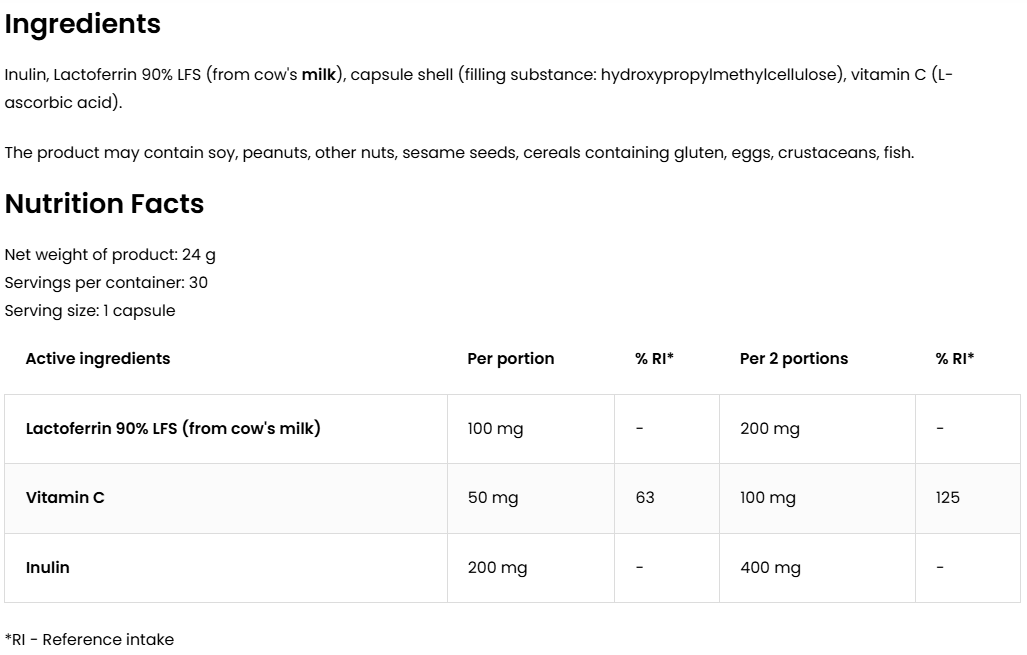This screenshot has height=655, width=1027.
Task: Click the Nutrition Facts heading
Action: (x=104, y=204)
